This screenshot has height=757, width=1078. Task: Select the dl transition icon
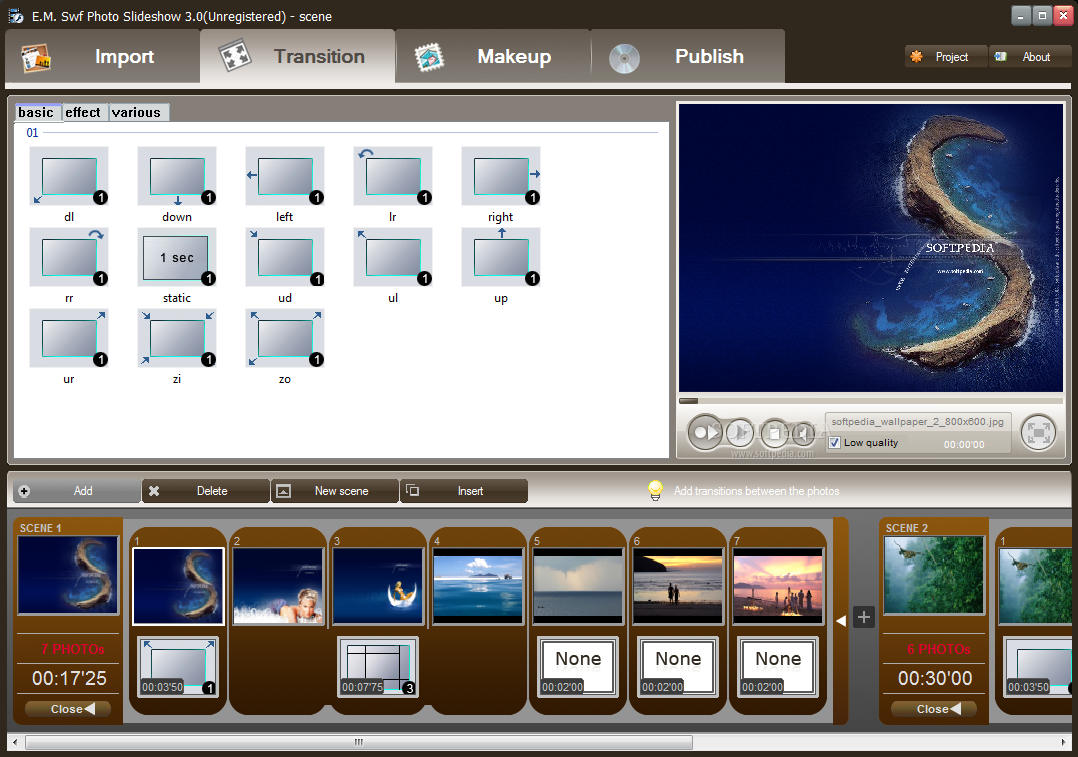pos(69,176)
